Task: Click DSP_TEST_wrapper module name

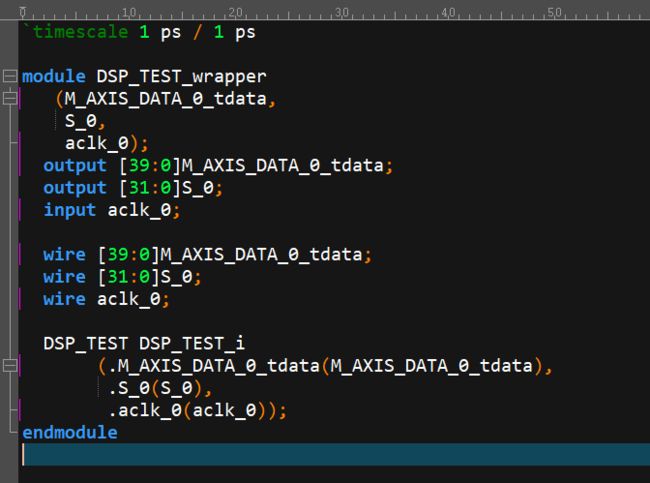Action: click(181, 77)
